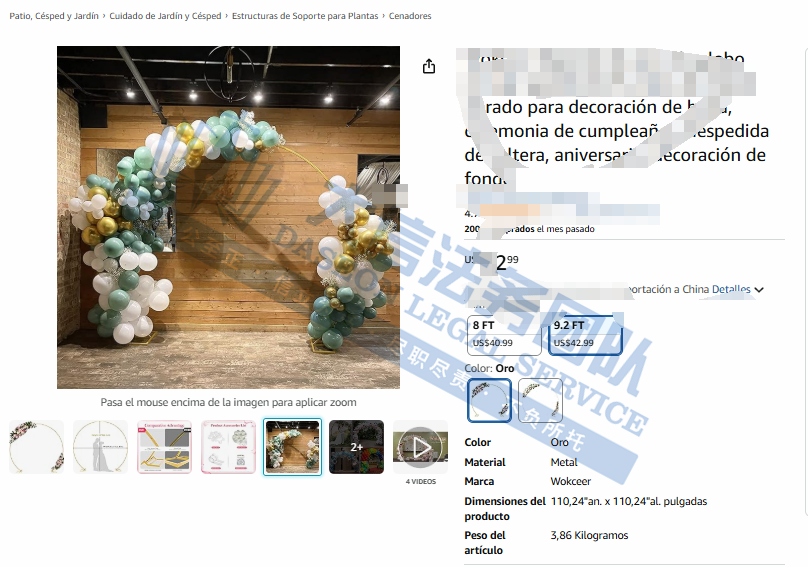Viewport: 808px width, 567px height.
Task: Open the 2+ more images thumbnail
Action: point(356,446)
